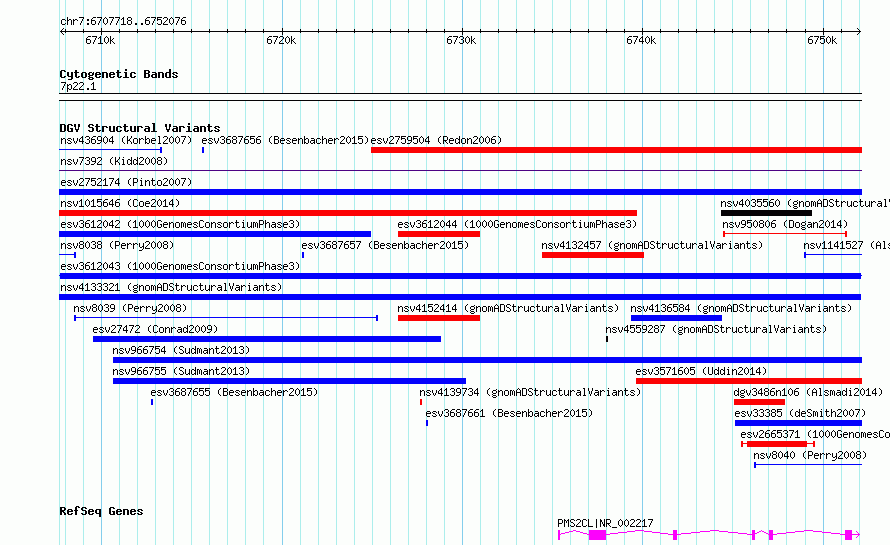The width and height of the screenshot is (890, 545).
Task: Open the nsv8039 (Perry2008) variant label
Action: (x=130, y=308)
